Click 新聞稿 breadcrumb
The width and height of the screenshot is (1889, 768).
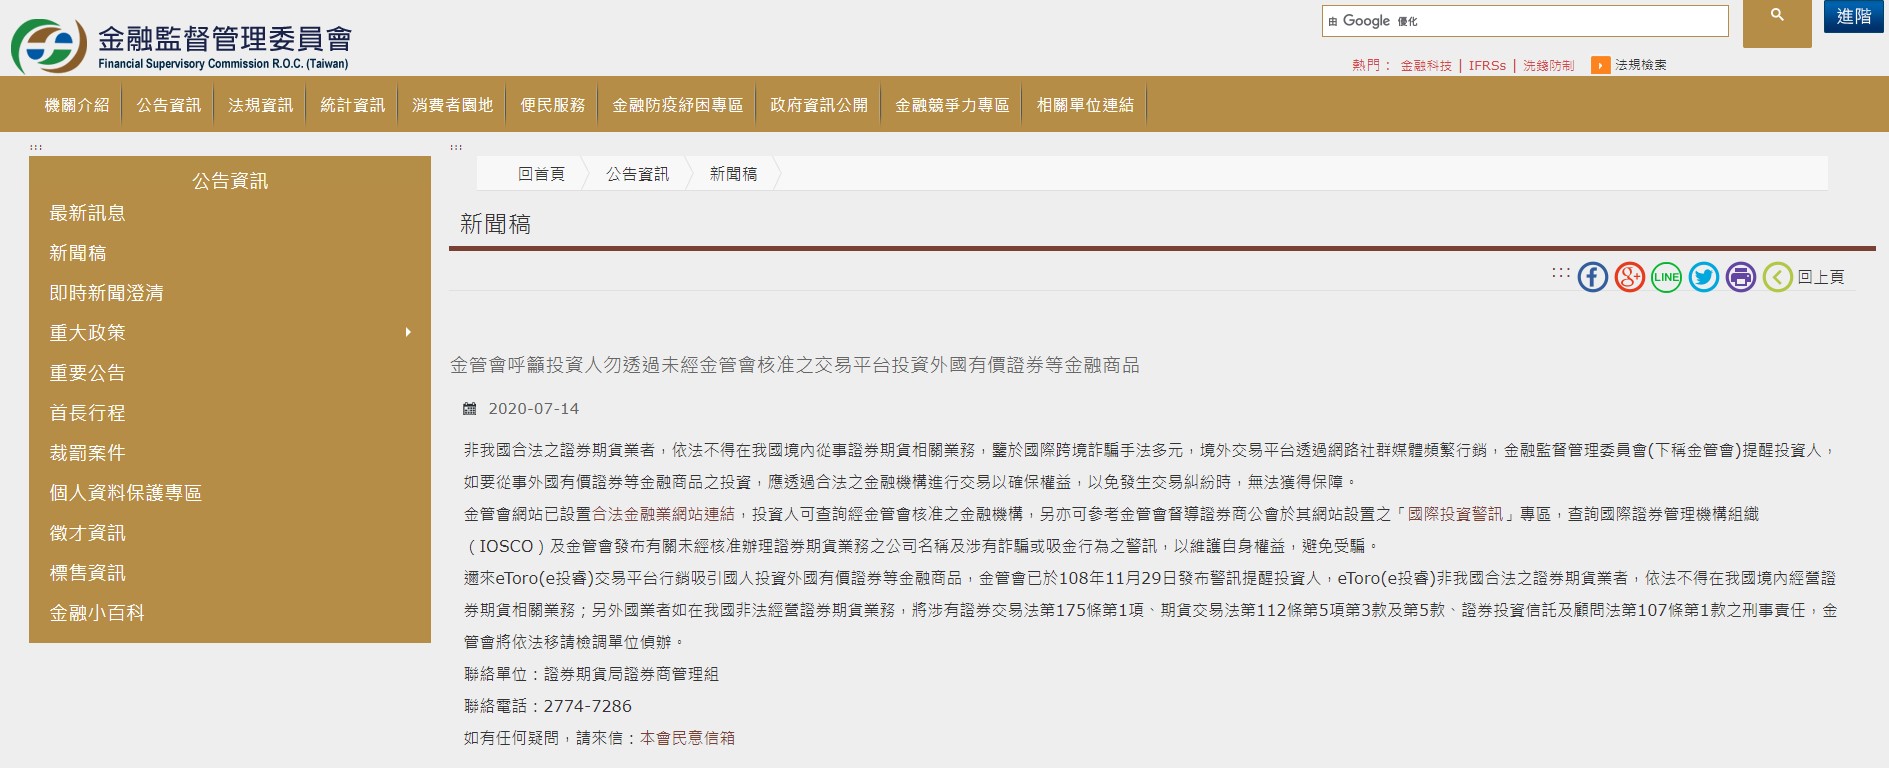(x=733, y=174)
